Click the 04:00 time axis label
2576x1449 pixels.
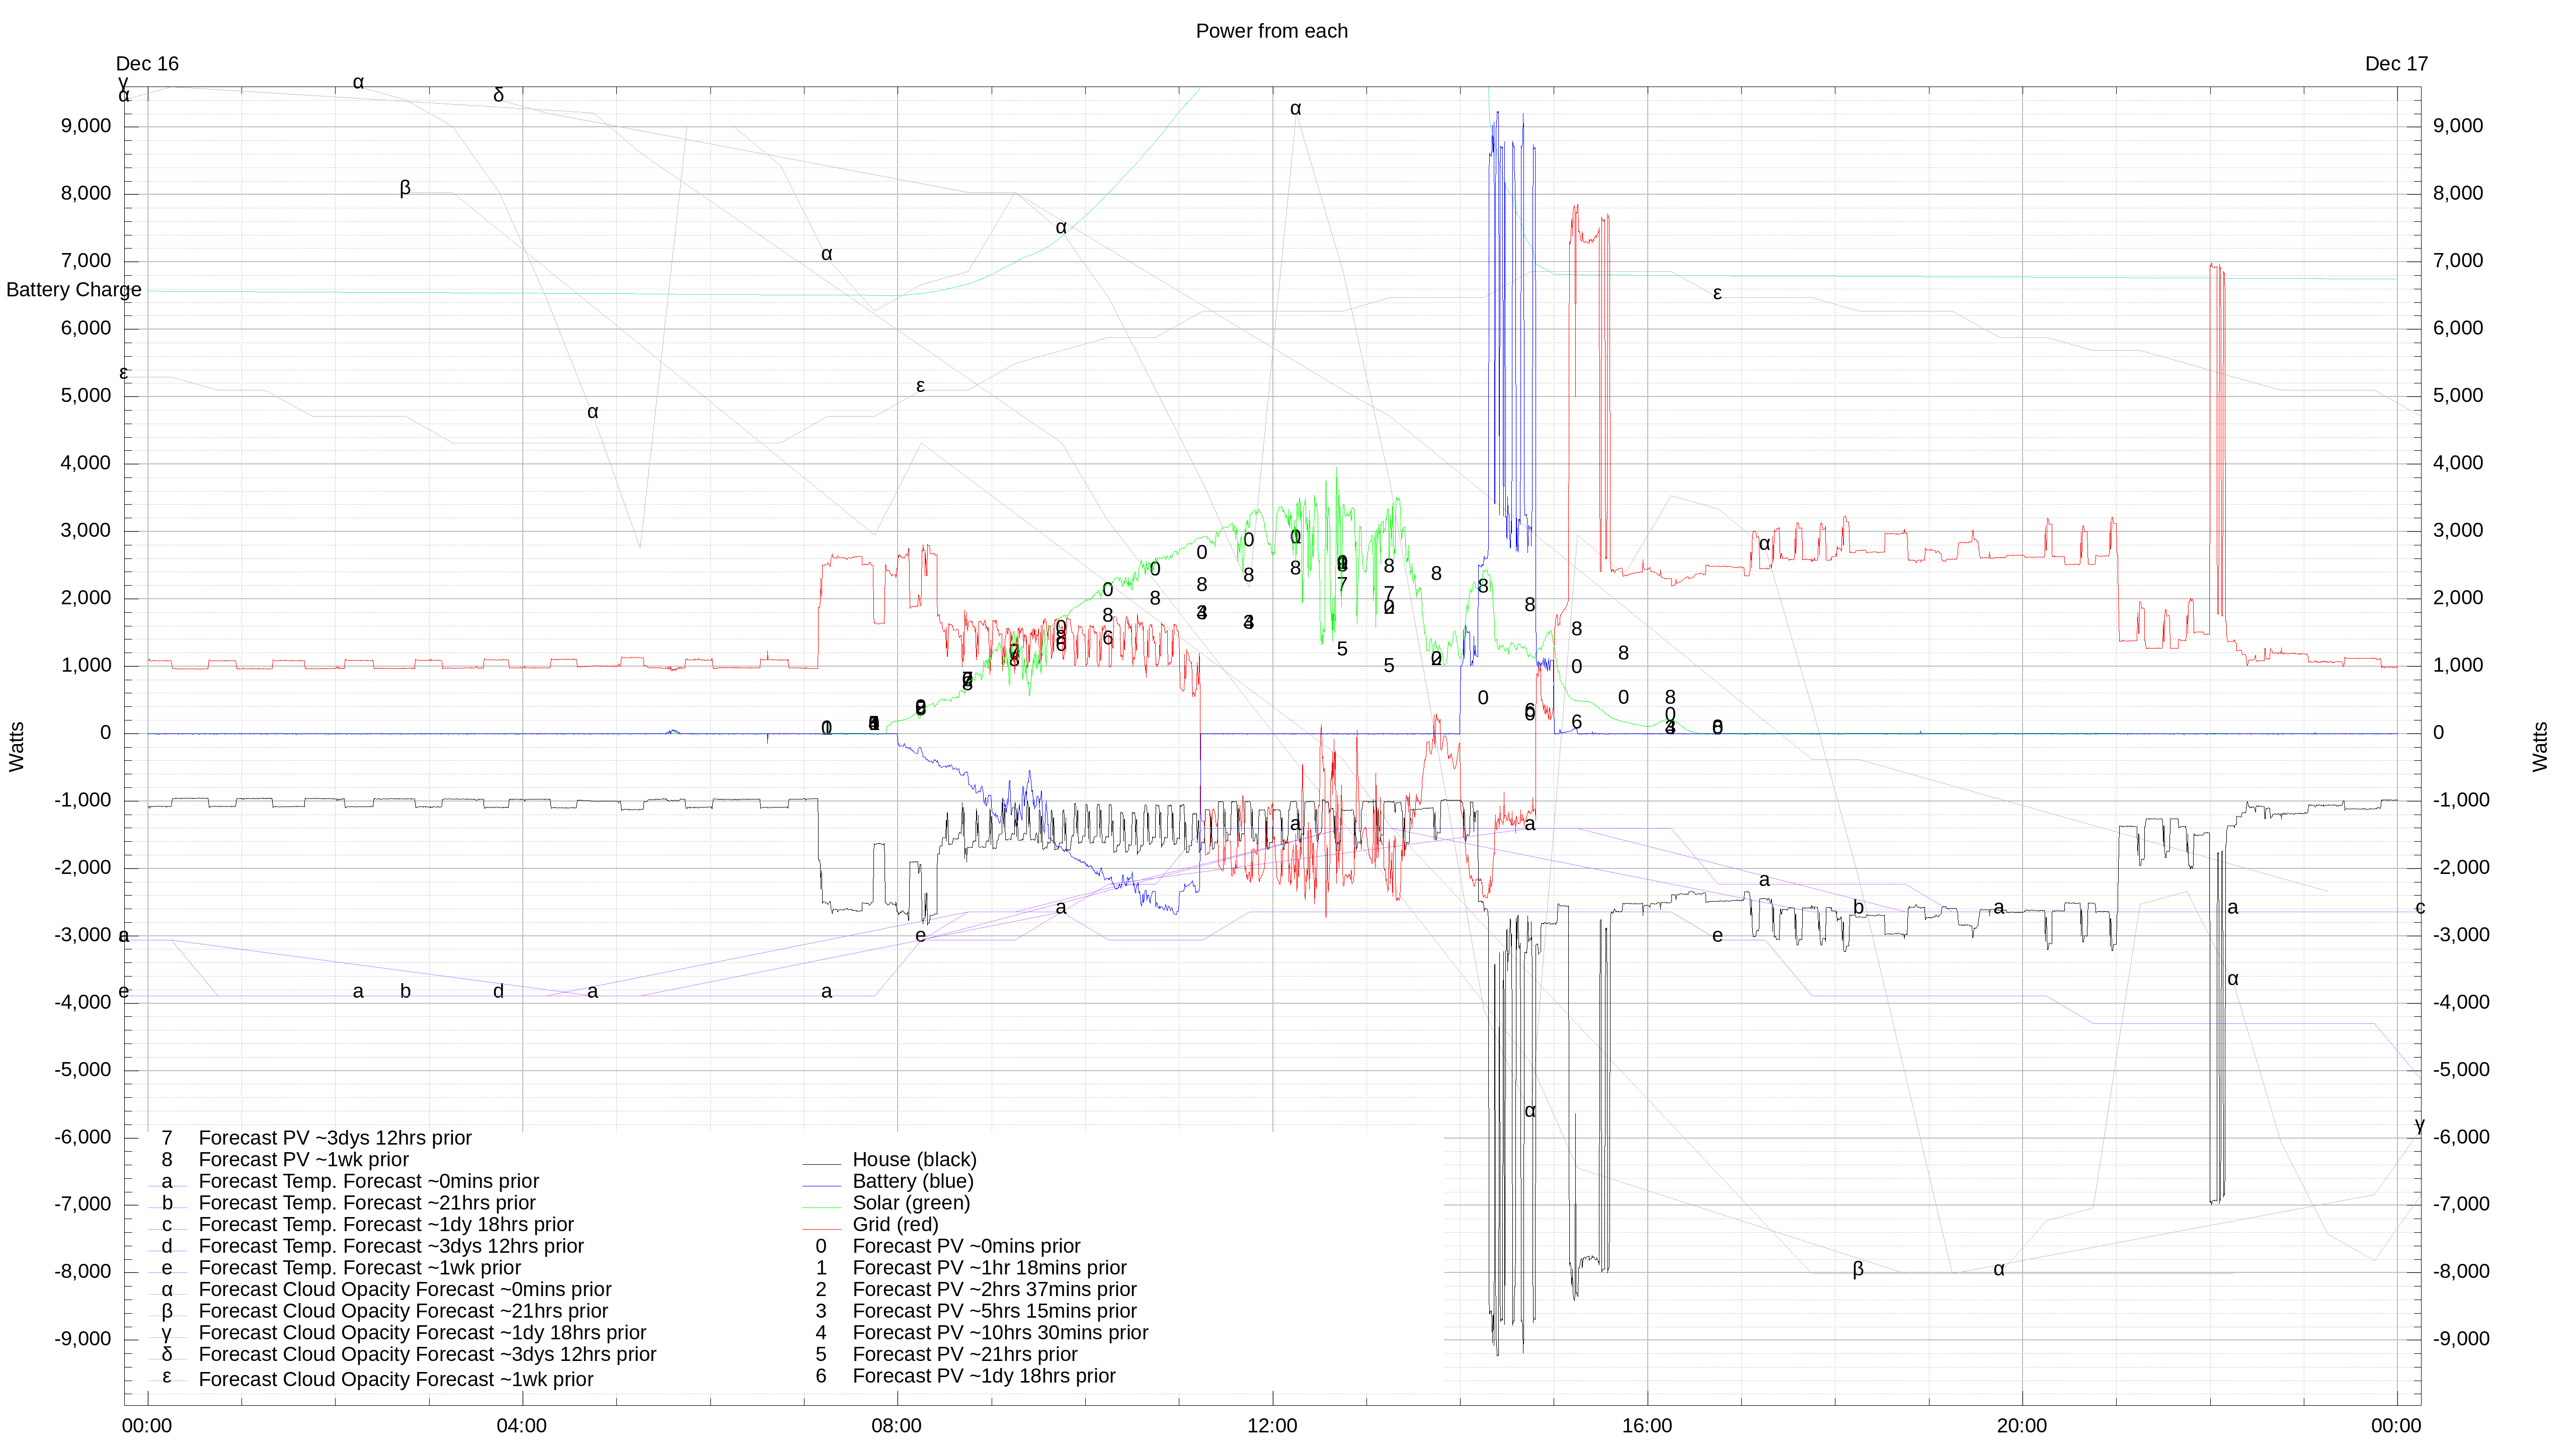[521, 1426]
